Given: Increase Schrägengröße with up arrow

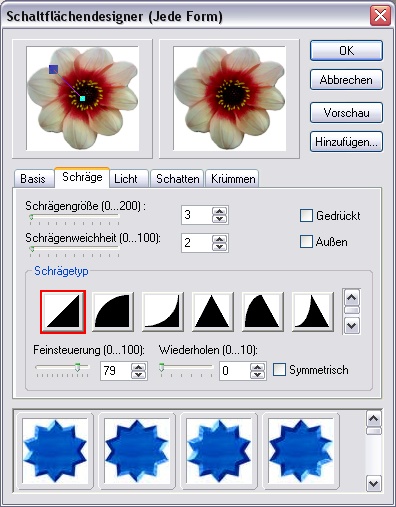Looking at the screenshot, I should point(219,211).
